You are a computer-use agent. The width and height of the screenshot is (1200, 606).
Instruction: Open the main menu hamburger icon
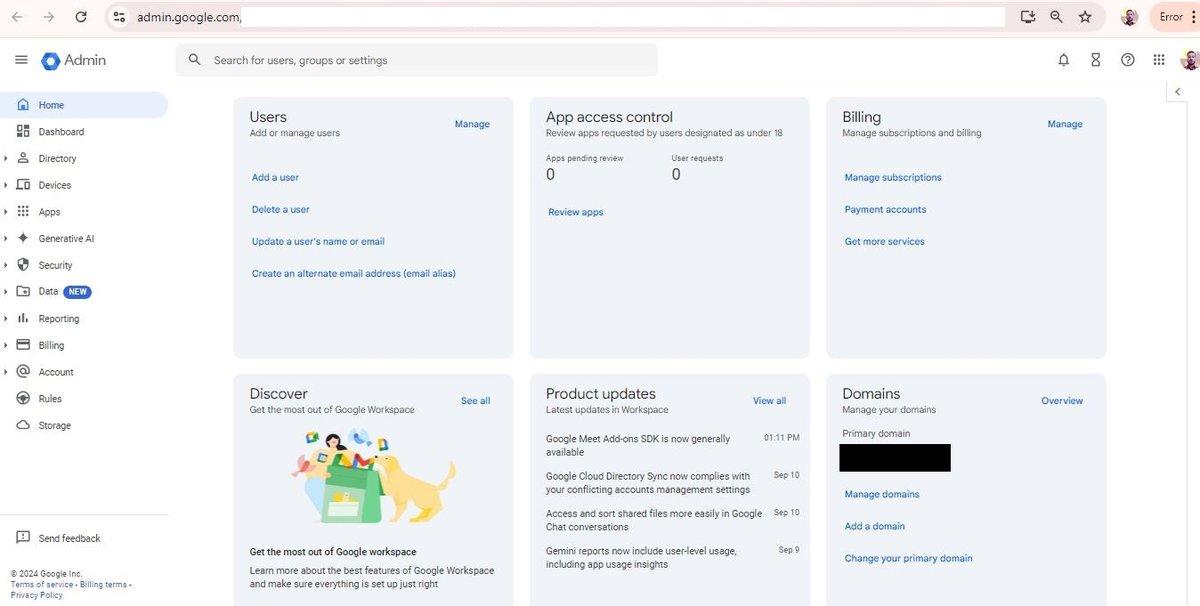21,60
